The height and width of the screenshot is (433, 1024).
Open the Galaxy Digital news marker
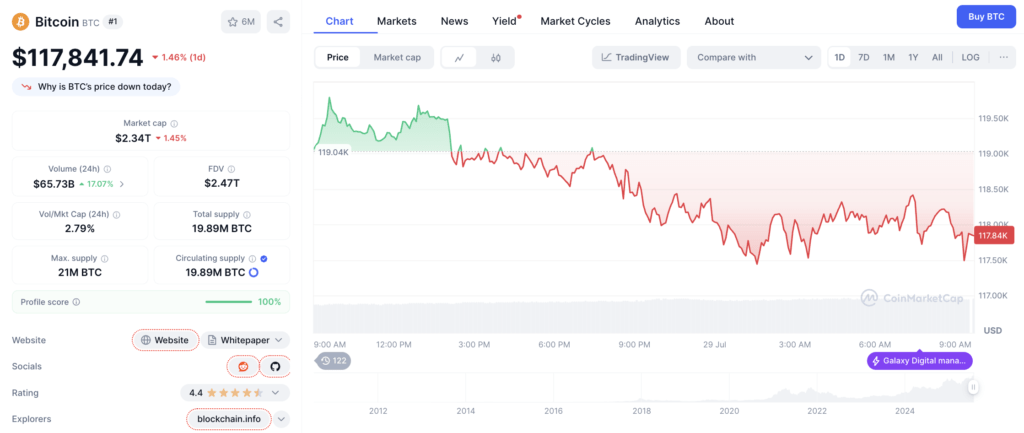[x=920, y=361]
